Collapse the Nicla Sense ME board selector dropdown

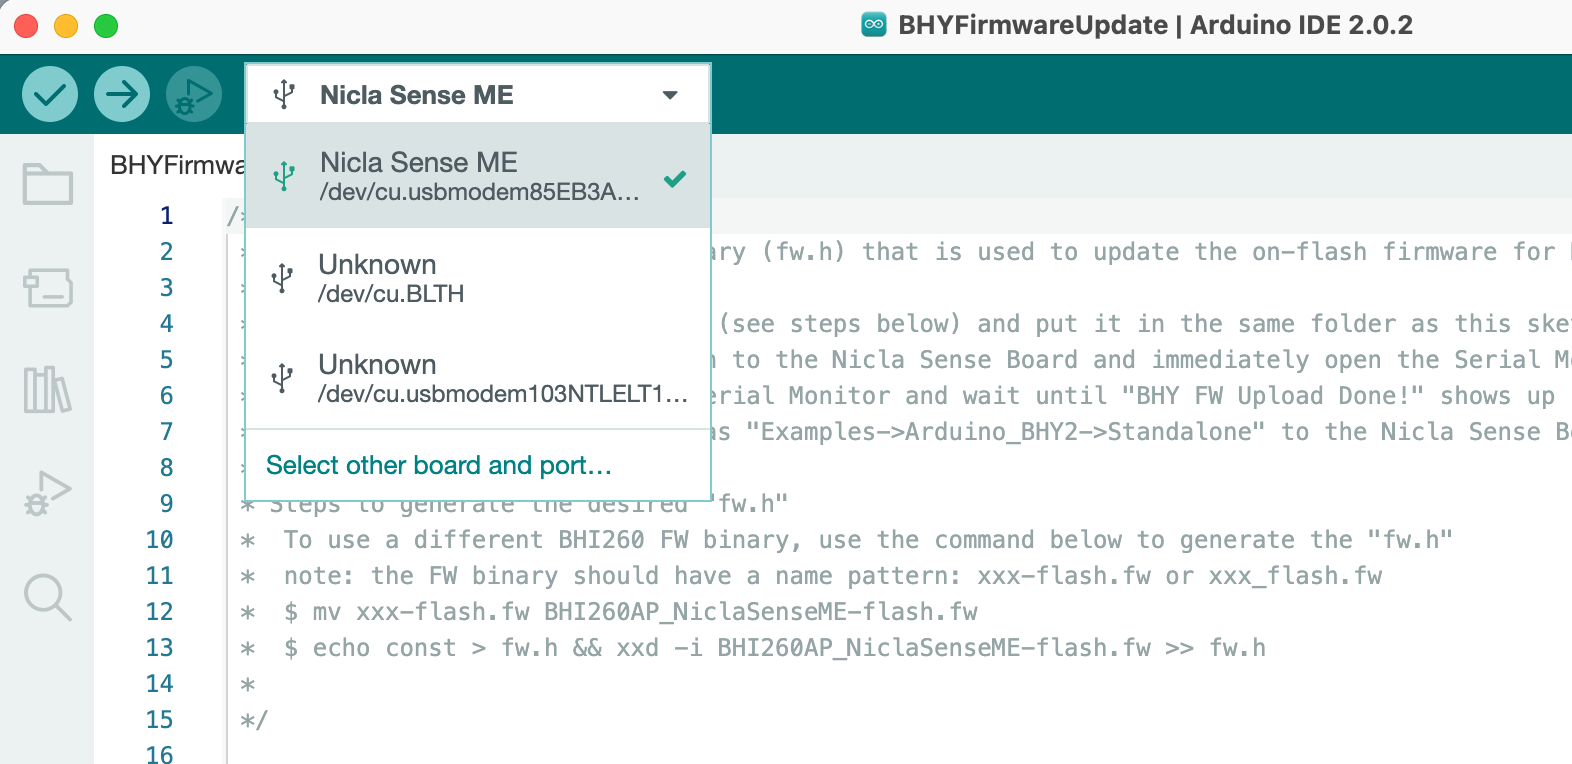(x=416, y=95)
